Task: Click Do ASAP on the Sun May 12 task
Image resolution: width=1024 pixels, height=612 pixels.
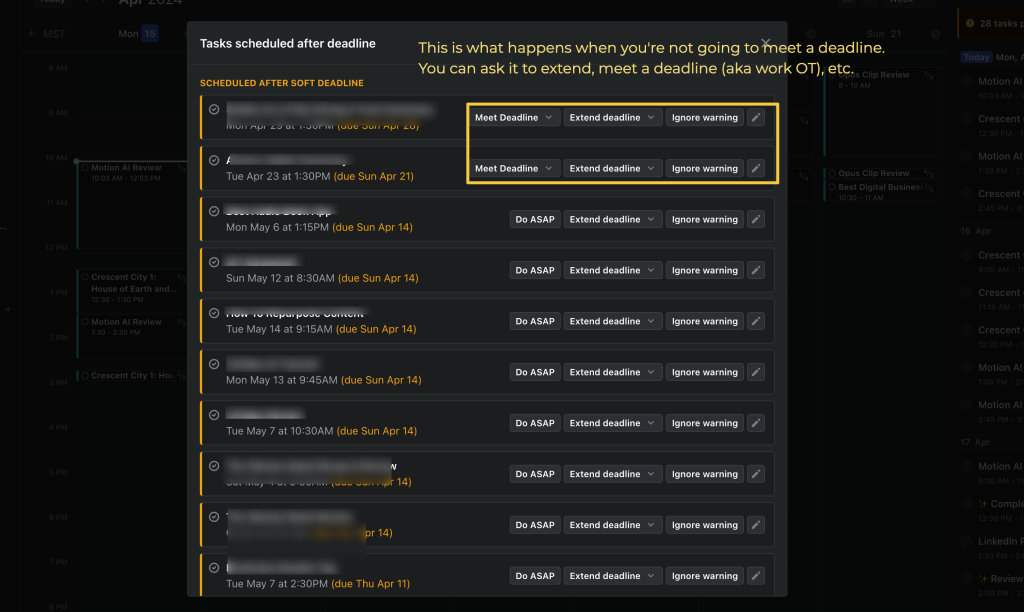Action: [535, 270]
